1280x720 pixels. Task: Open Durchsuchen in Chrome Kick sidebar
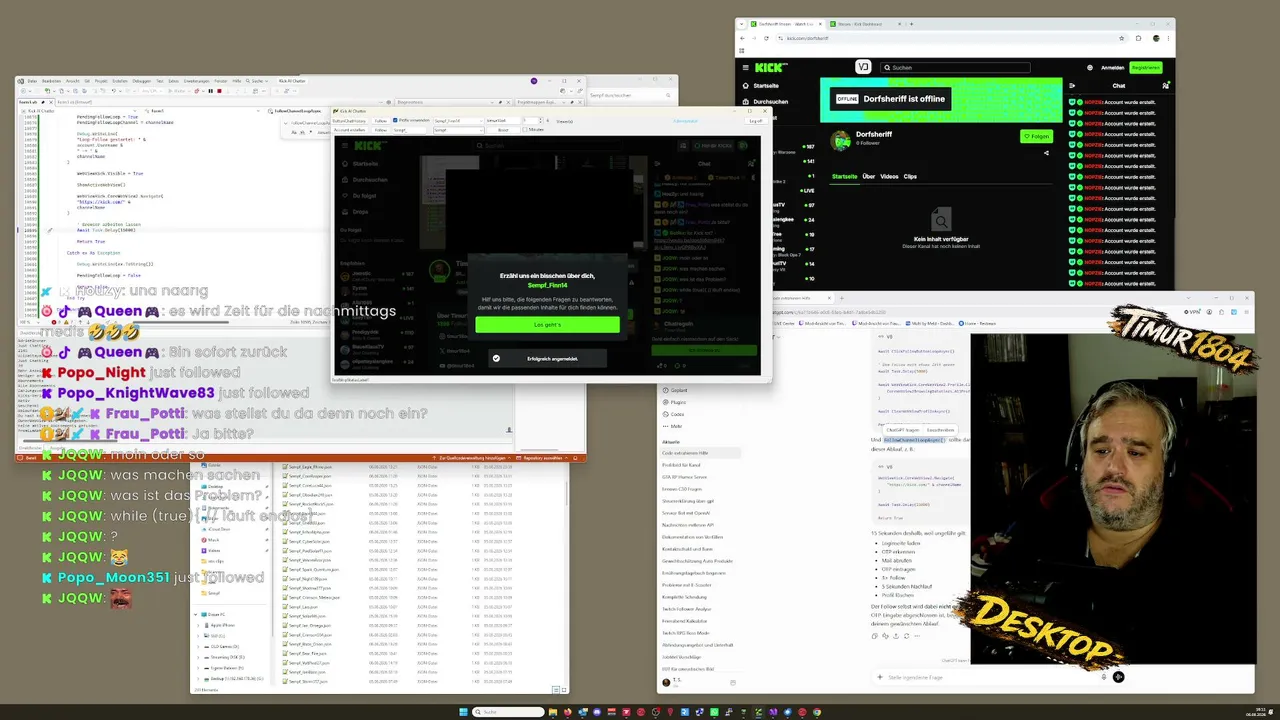765,101
